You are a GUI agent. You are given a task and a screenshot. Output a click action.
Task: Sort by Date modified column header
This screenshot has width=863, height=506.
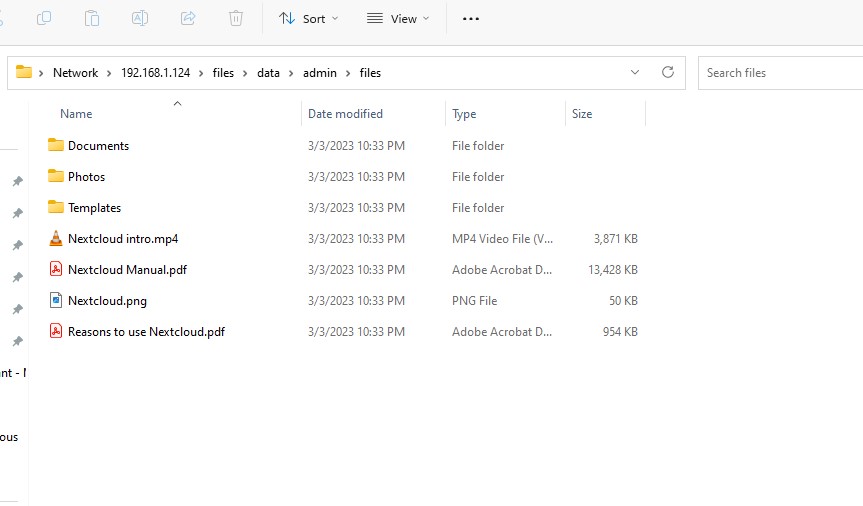click(x=345, y=114)
